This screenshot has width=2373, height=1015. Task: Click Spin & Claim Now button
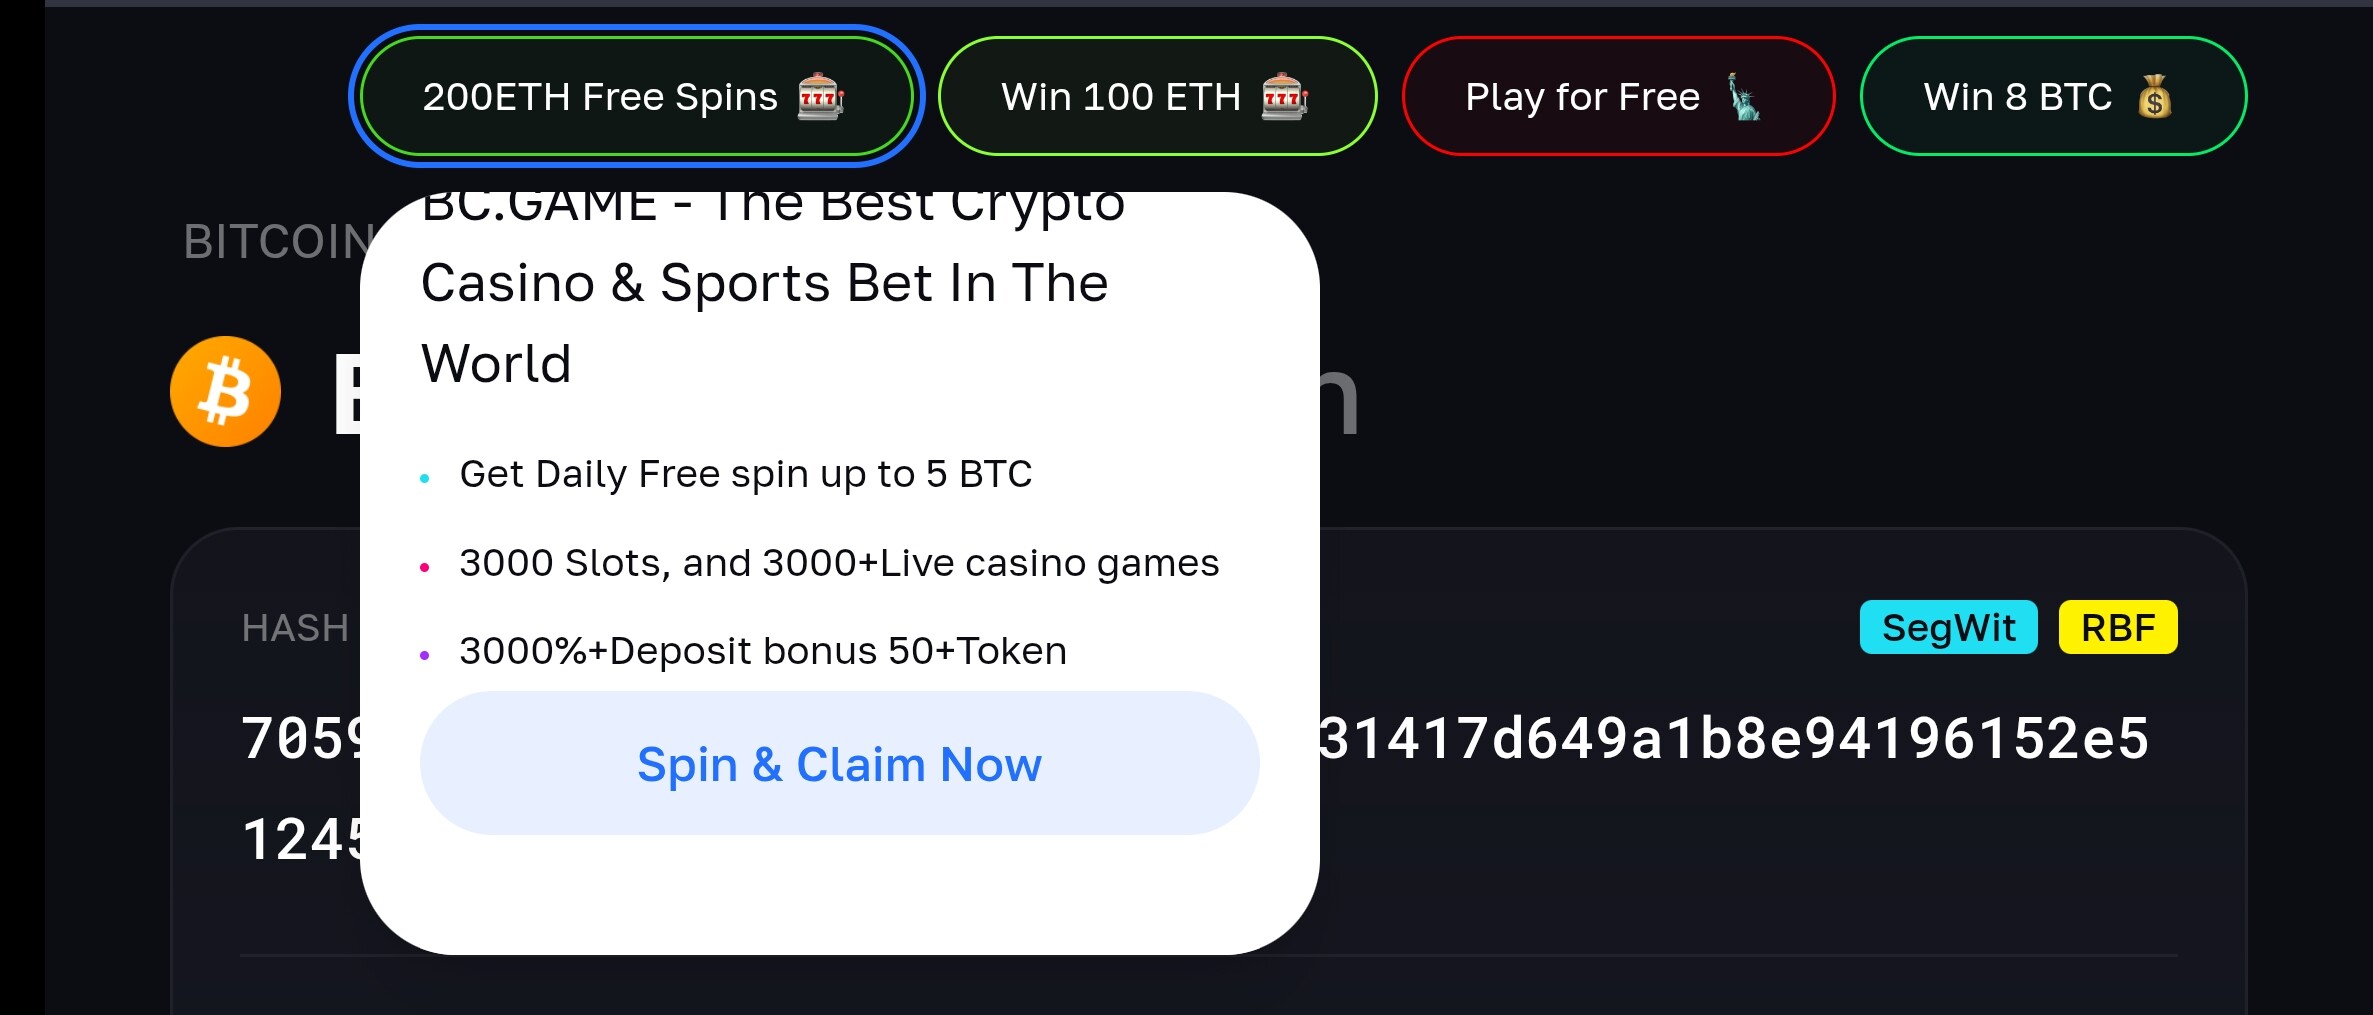point(840,763)
